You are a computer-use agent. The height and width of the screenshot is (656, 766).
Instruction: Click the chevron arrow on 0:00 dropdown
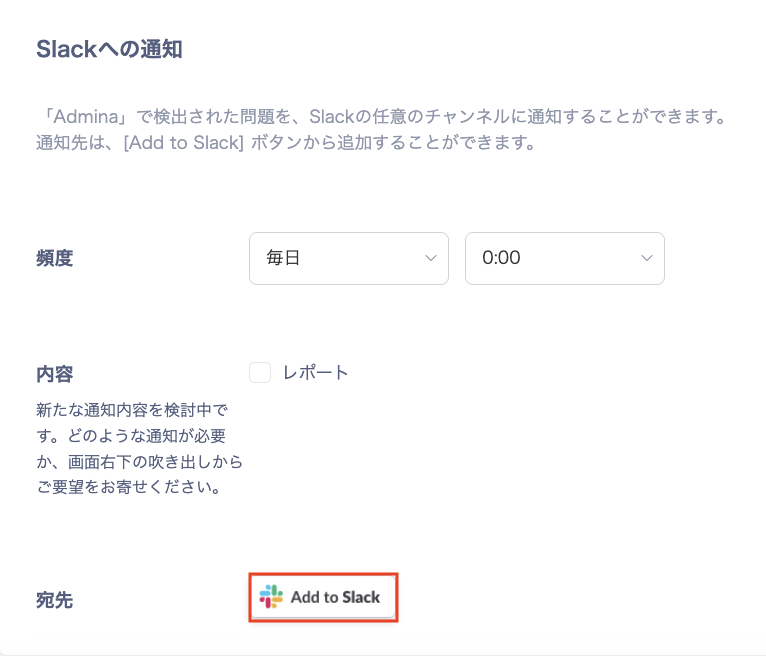pos(646,258)
